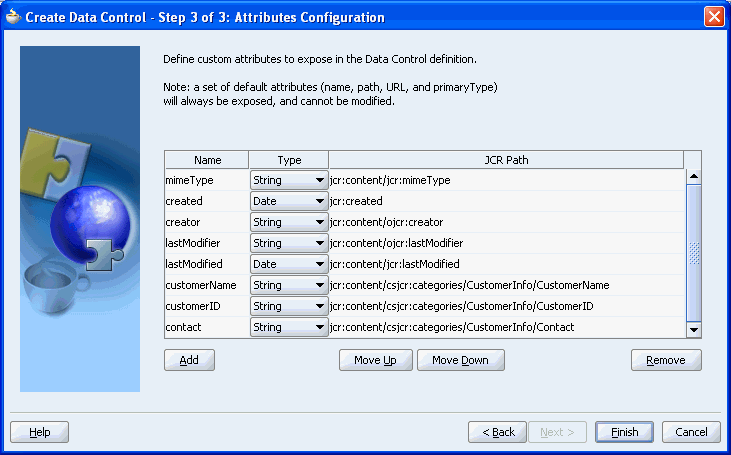Open Type dropdown for contact row
Screen dimensions: 731x455
coord(289,327)
